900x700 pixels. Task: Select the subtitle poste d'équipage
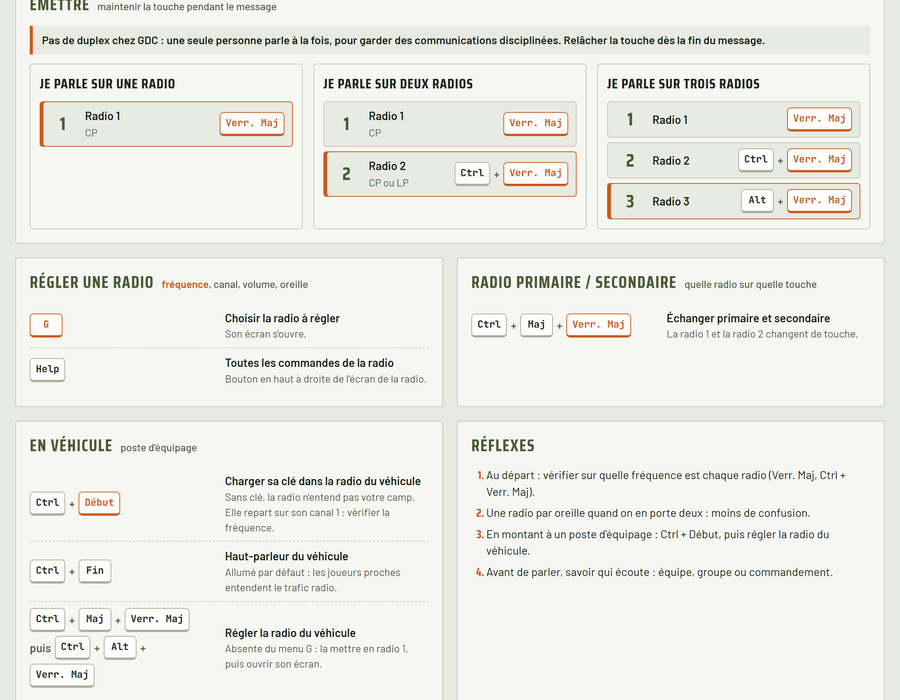click(x=158, y=448)
